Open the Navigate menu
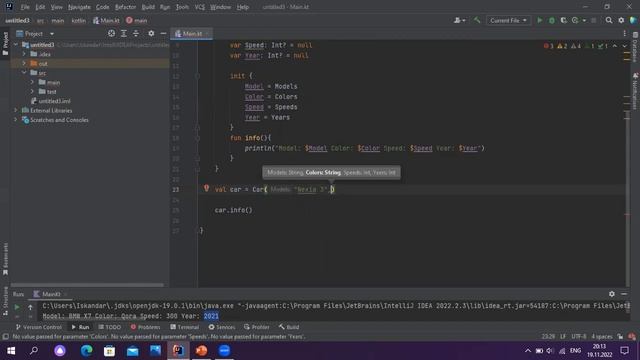This screenshot has height=360, width=640. (x=79, y=7)
